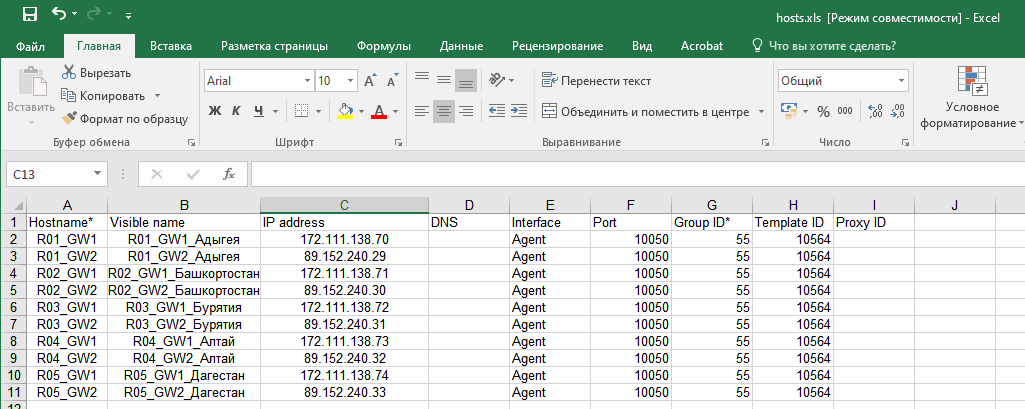The height and width of the screenshot is (409, 1025).
Task: Click Объединить и поместить в центре
Action: (x=646, y=112)
